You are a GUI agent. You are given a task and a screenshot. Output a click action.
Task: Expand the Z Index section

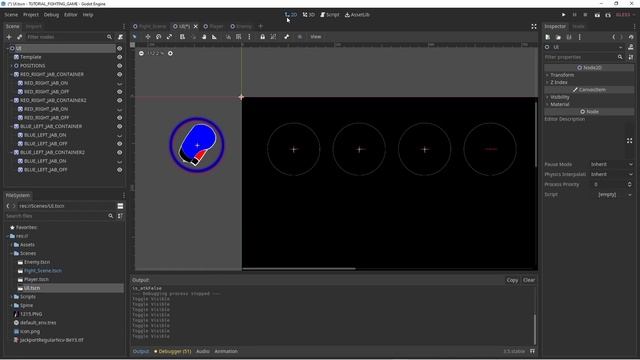pos(558,82)
